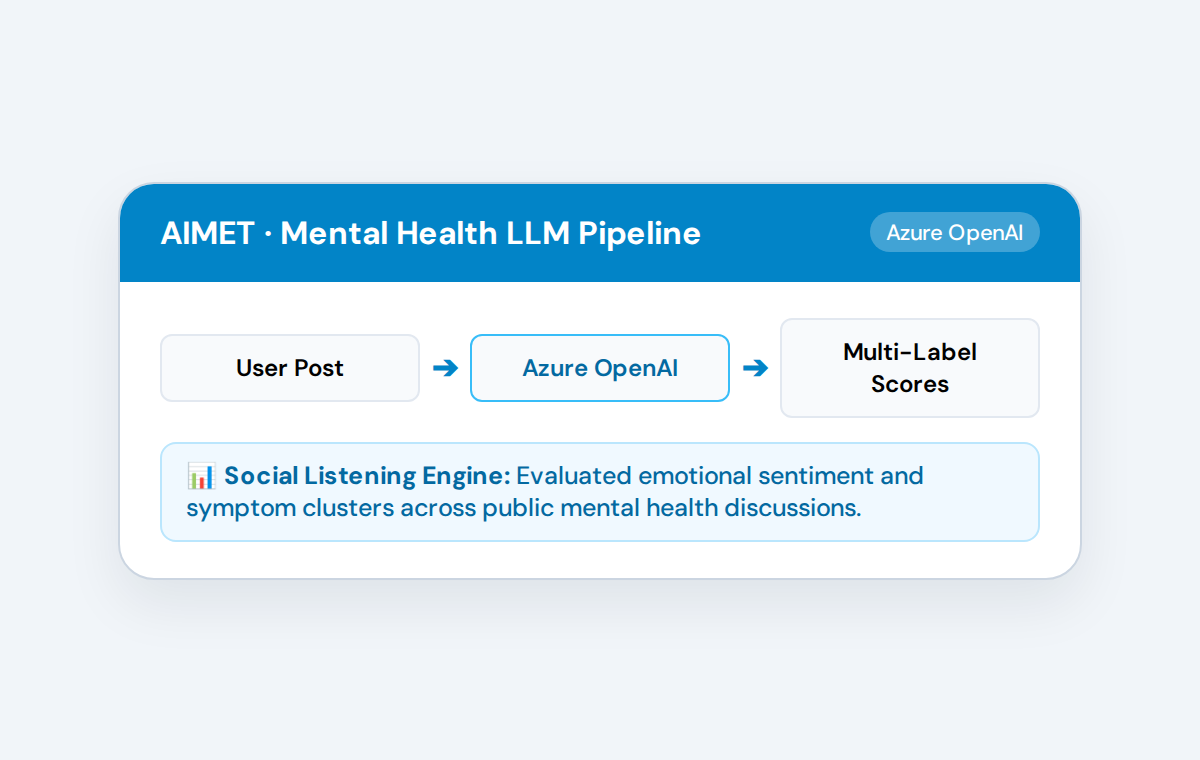Click the Mental Health LLM Pipeline title text
This screenshot has height=760, width=1200.
(490, 233)
